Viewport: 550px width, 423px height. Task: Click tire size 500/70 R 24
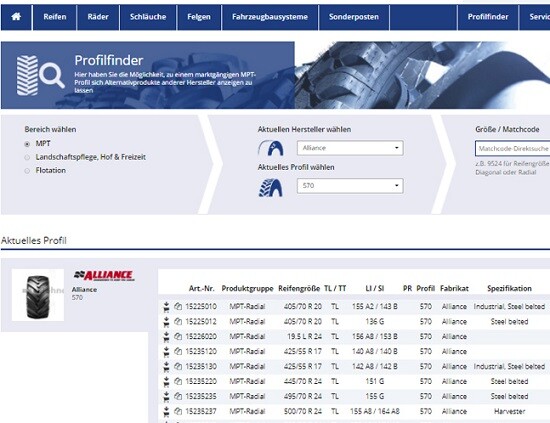303,411
